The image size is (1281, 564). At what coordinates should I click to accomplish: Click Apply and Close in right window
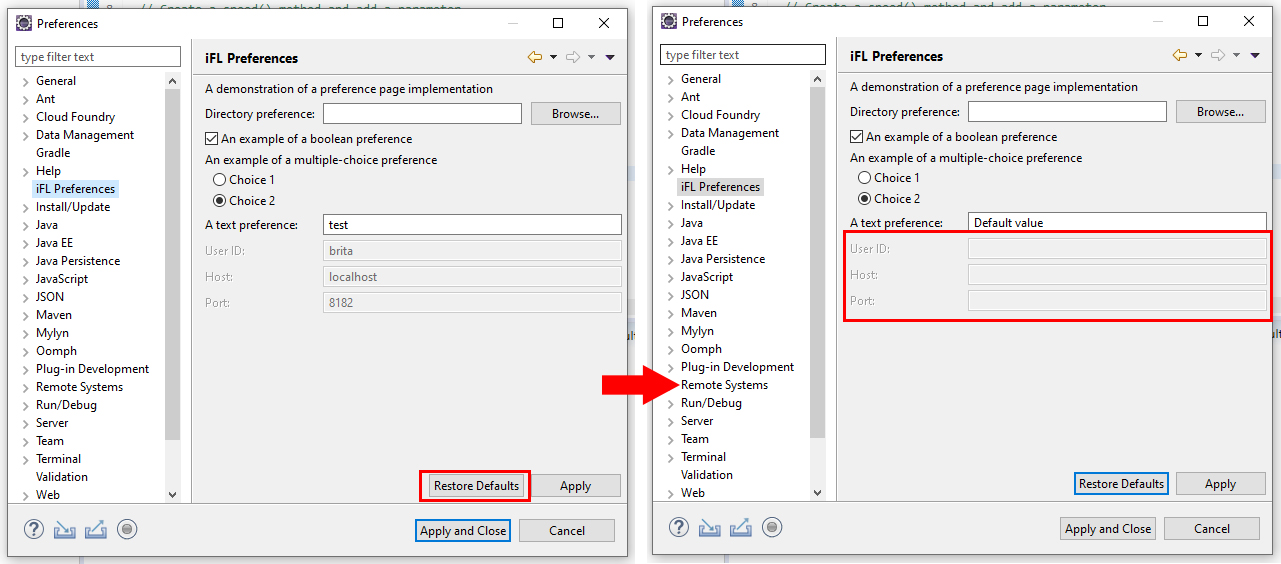click(1108, 529)
